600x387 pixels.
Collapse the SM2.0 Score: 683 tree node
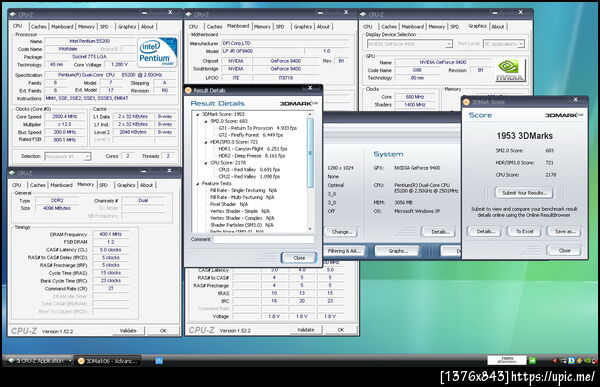[x=205, y=121]
